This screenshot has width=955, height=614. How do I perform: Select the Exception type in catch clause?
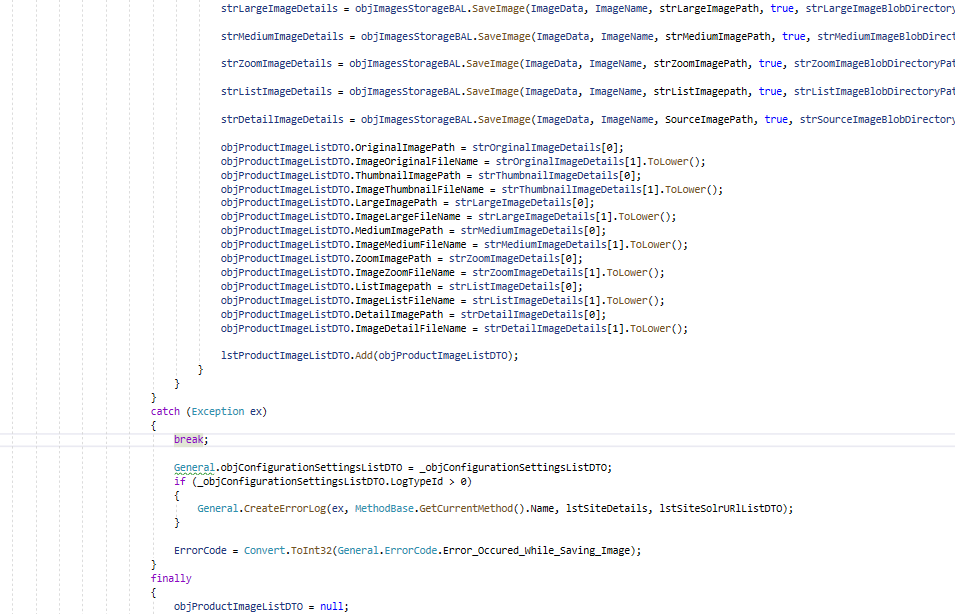click(218, 411)
